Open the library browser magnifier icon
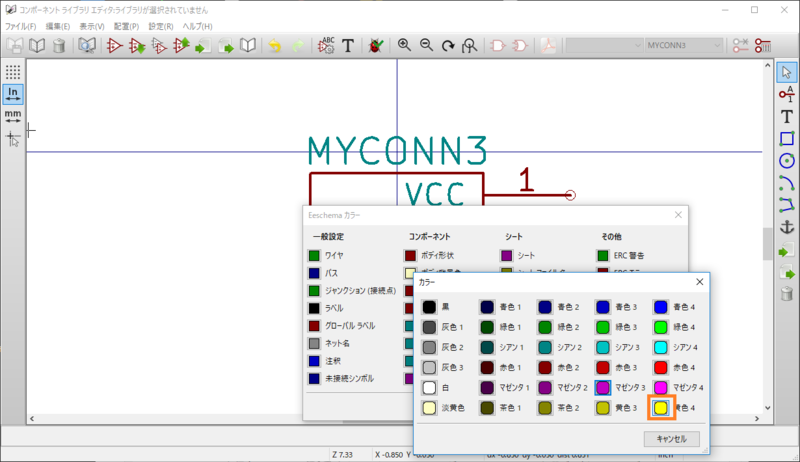The image size is (800, 462). pyautogui.click(x=87, y=45)
